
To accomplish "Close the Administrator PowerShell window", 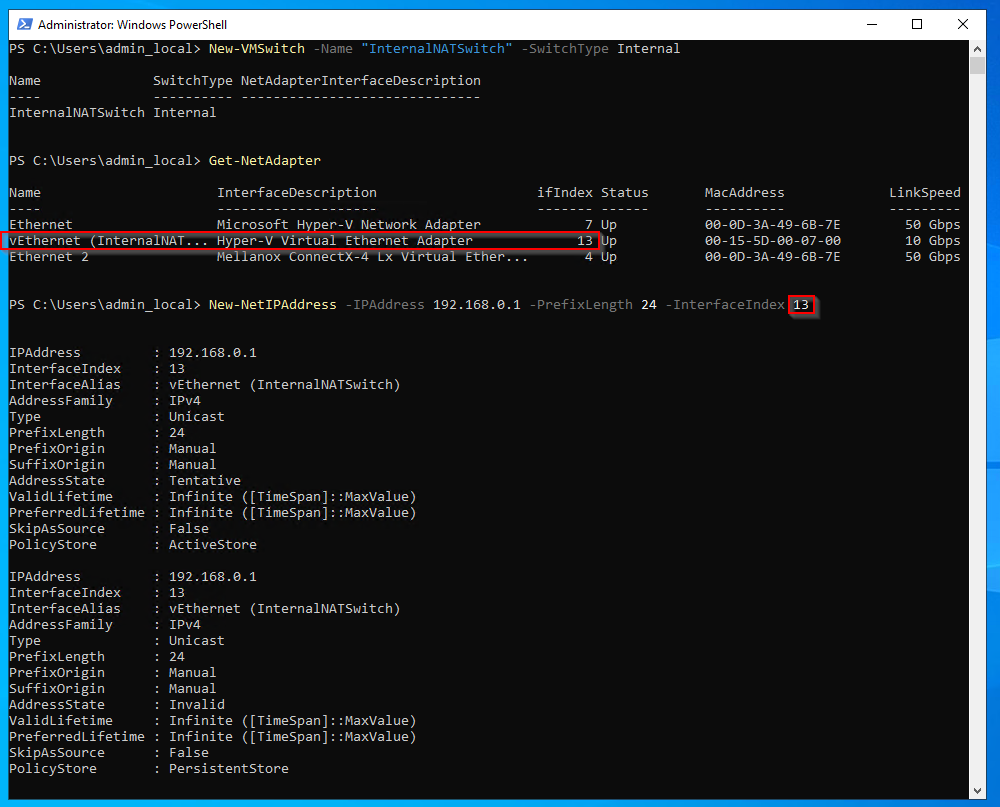I will (963, 24).
